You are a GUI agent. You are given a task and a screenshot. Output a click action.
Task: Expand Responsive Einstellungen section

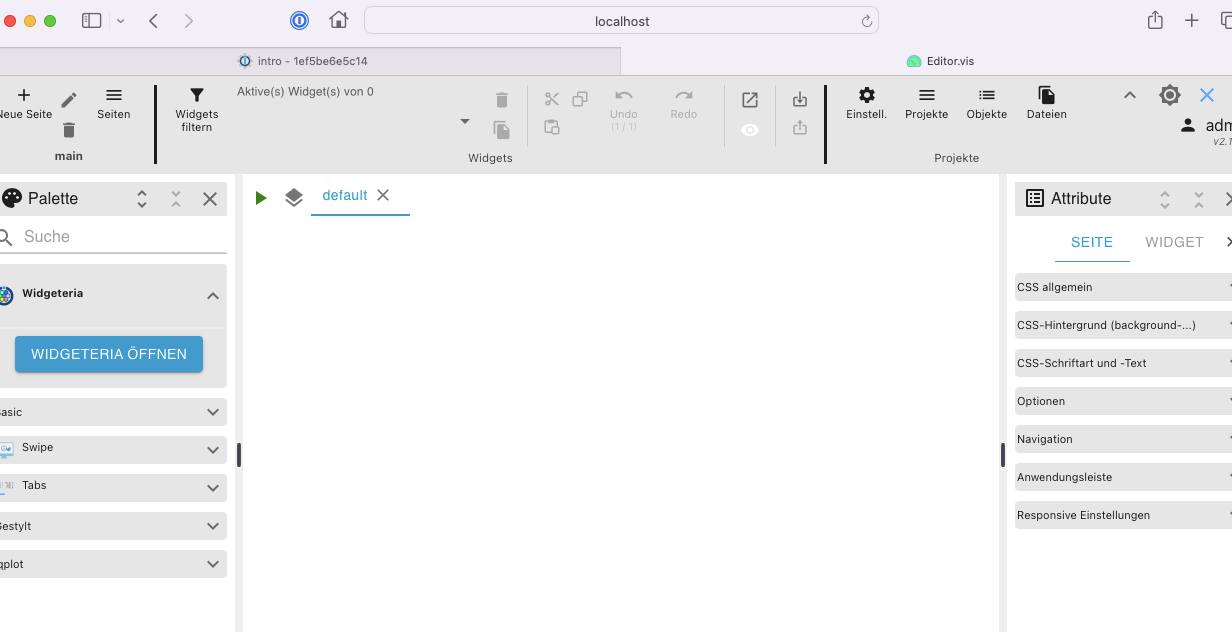(x=1123, y=515)
